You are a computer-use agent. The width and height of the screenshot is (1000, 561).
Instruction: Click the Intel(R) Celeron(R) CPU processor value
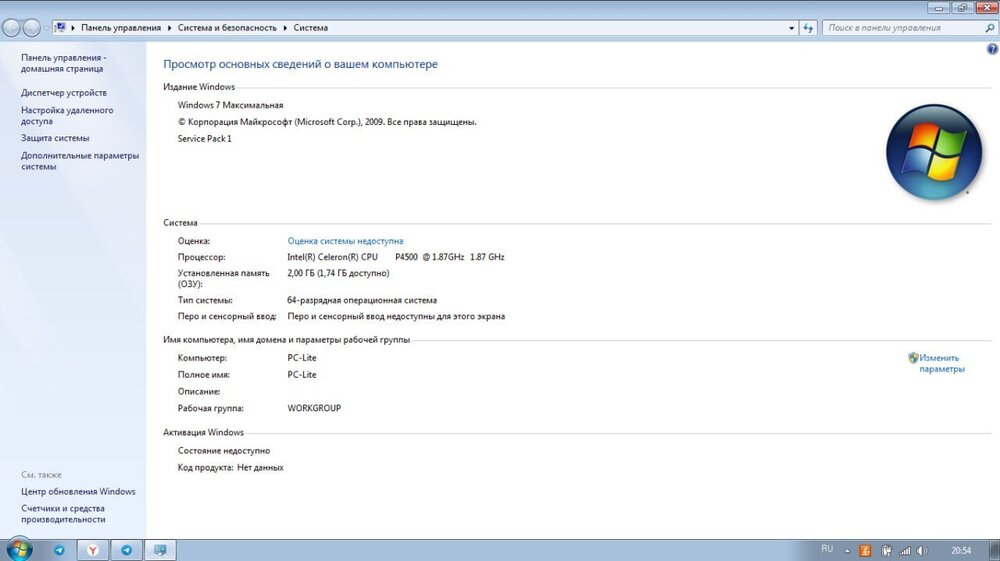point(395,257)
